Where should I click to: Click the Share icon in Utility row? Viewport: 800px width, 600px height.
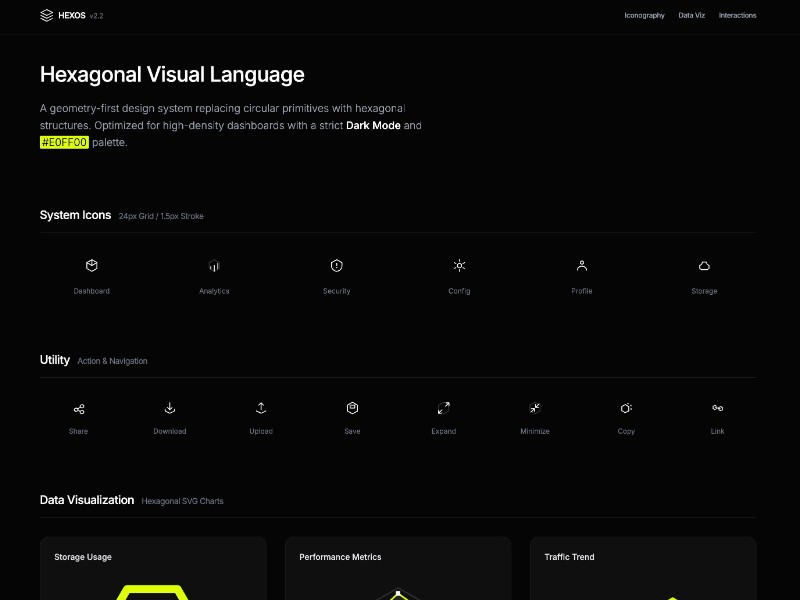(x=78, y=406)
